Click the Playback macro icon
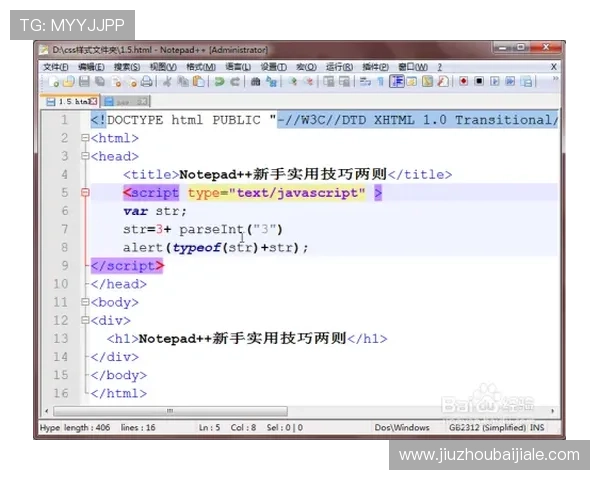 pos(494,82)
